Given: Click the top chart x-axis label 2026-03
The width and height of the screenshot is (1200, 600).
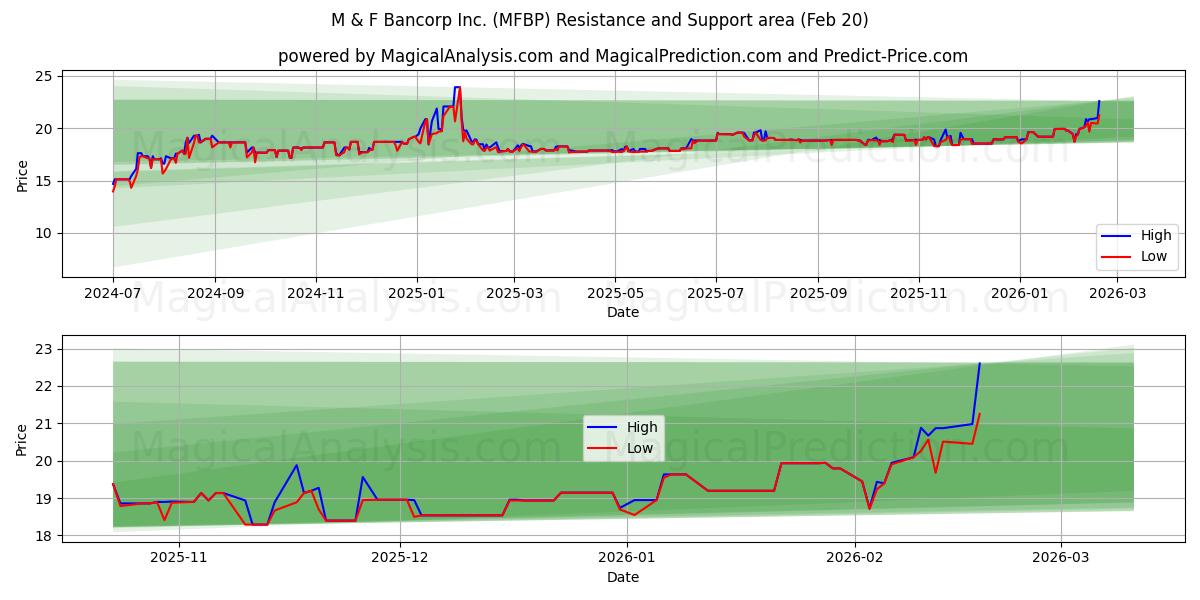Looking at the screenshot, I should (x=1117, y=295).
